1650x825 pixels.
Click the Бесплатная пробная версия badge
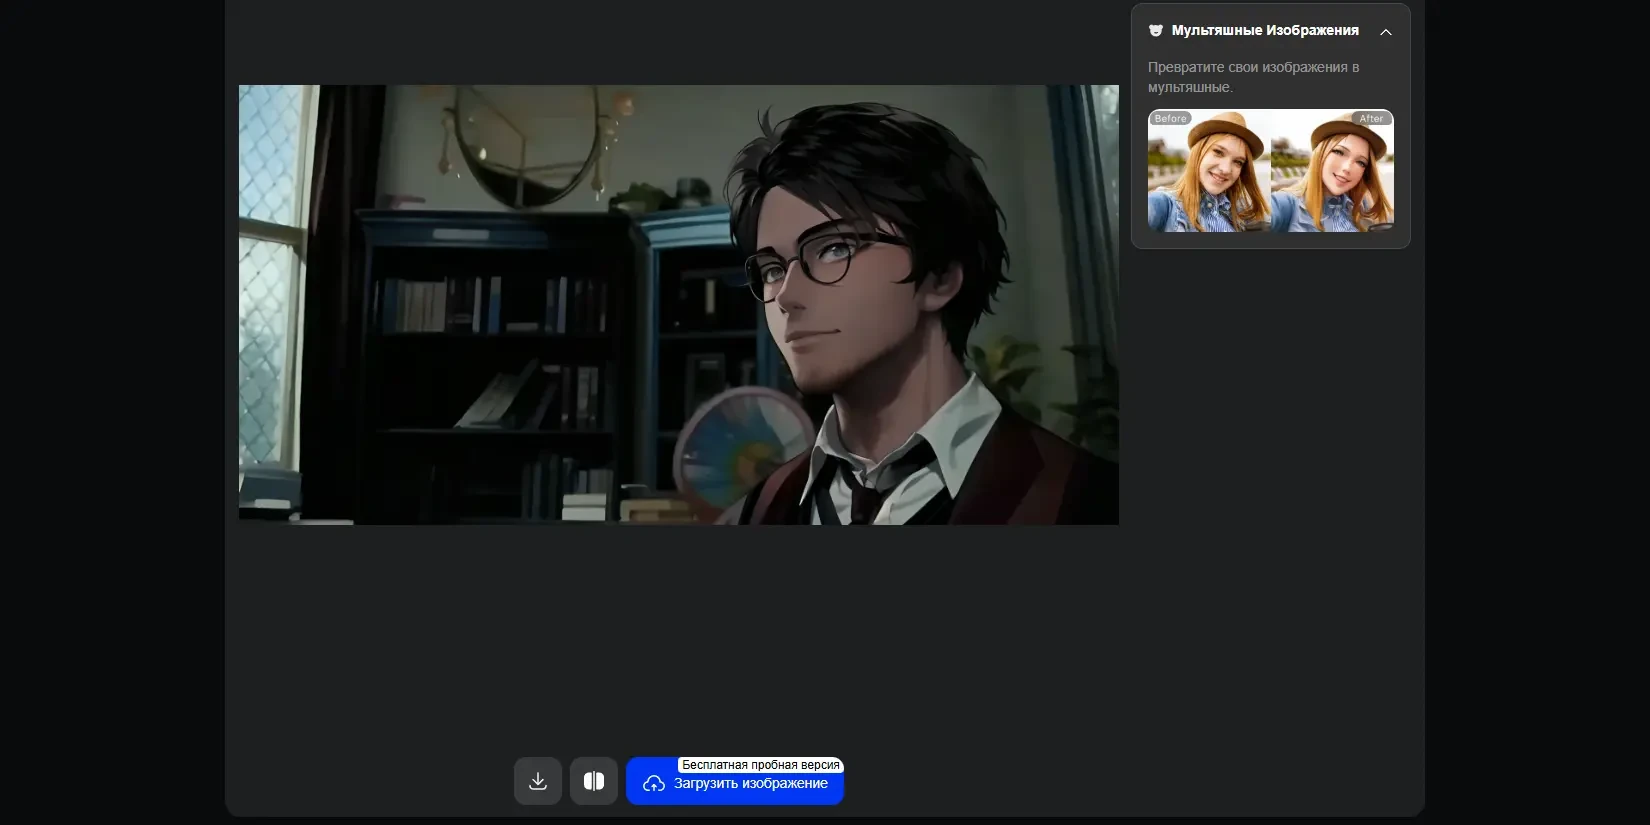tap(761, 765)
